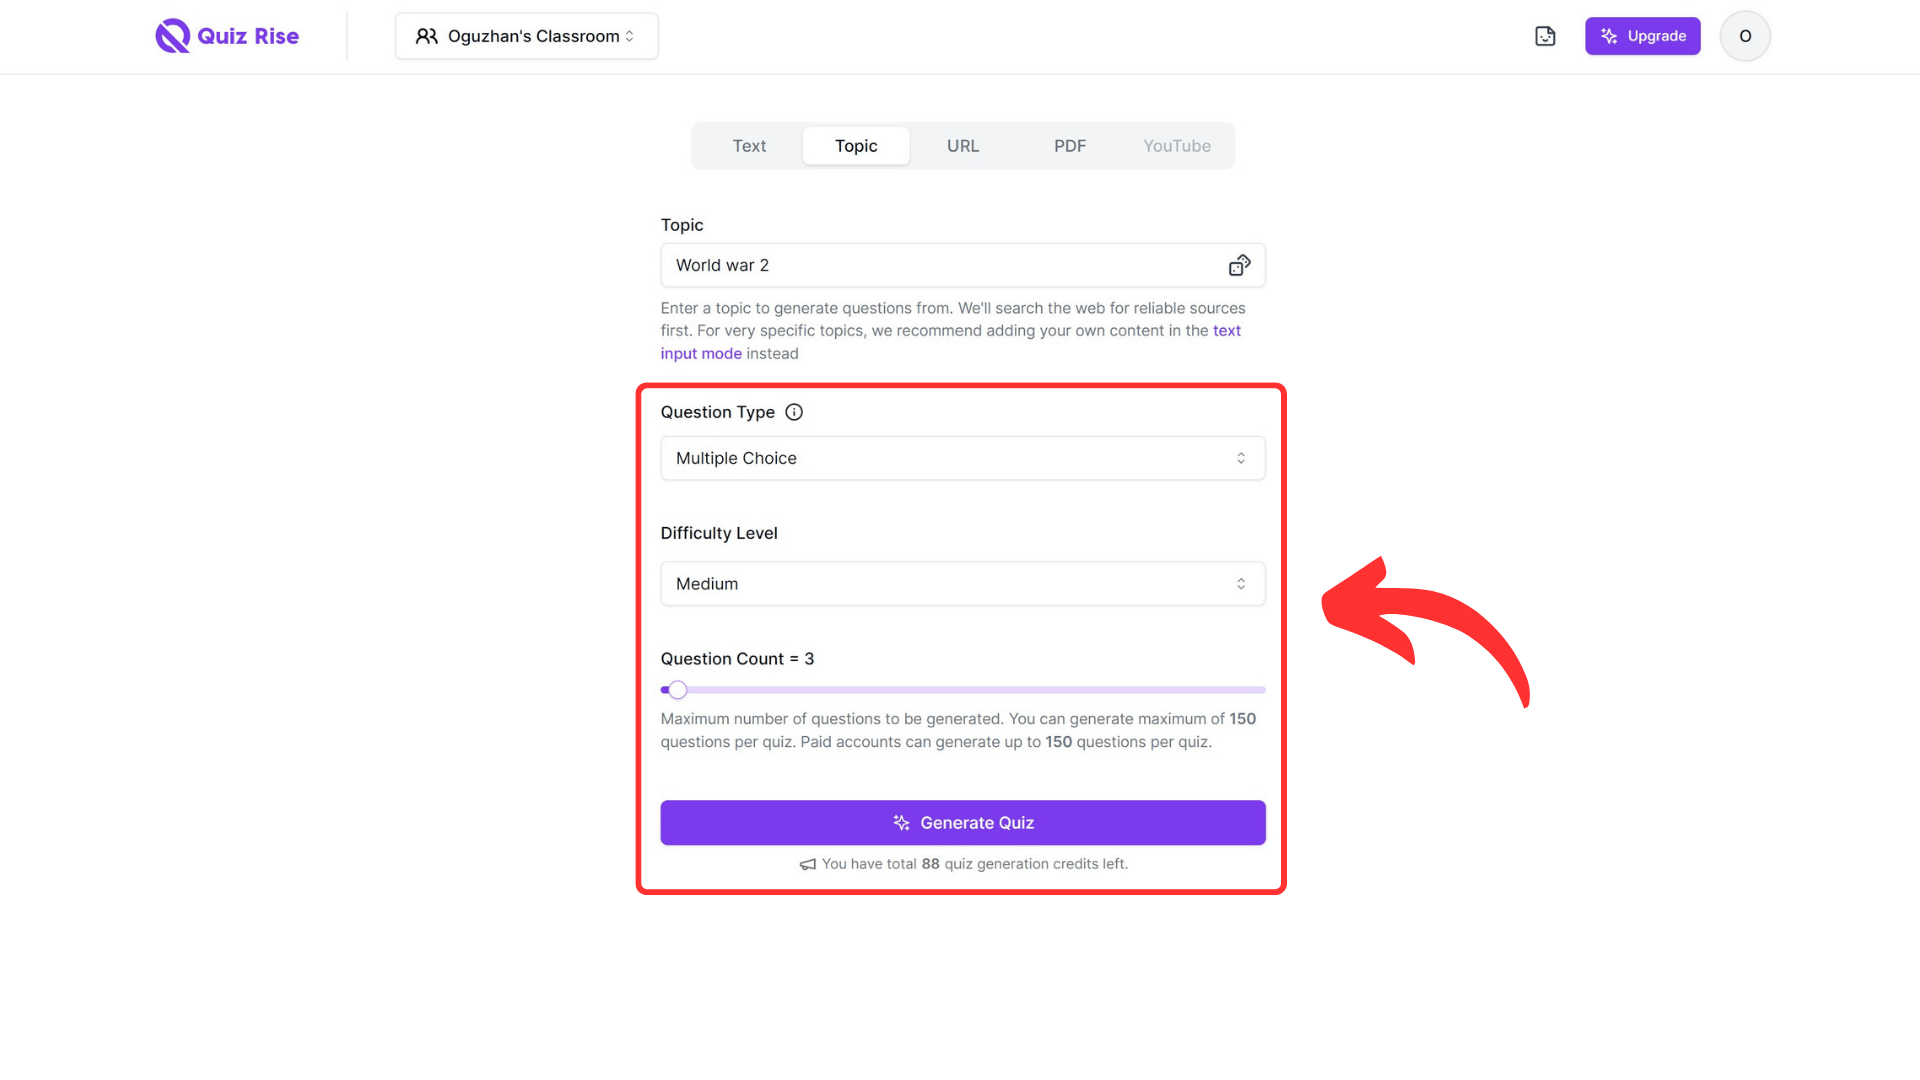Screen dimensions: 1920x1080
Task: Open the Question Type dropdown showing Multiple Choice
Action: coord(962,458)
